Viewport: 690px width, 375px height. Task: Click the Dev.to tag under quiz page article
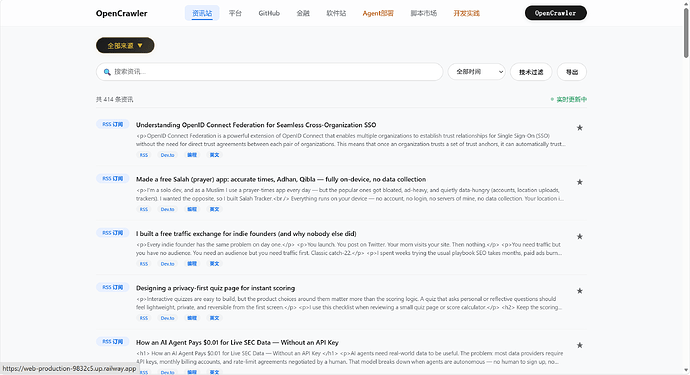click(x=167, y=318)
